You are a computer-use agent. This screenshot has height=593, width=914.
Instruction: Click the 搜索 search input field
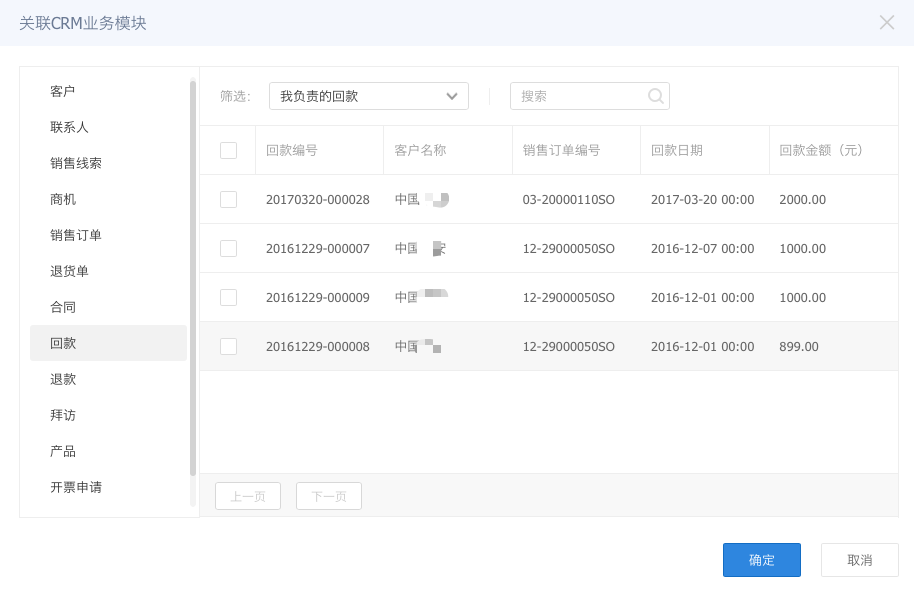(580, 96)
